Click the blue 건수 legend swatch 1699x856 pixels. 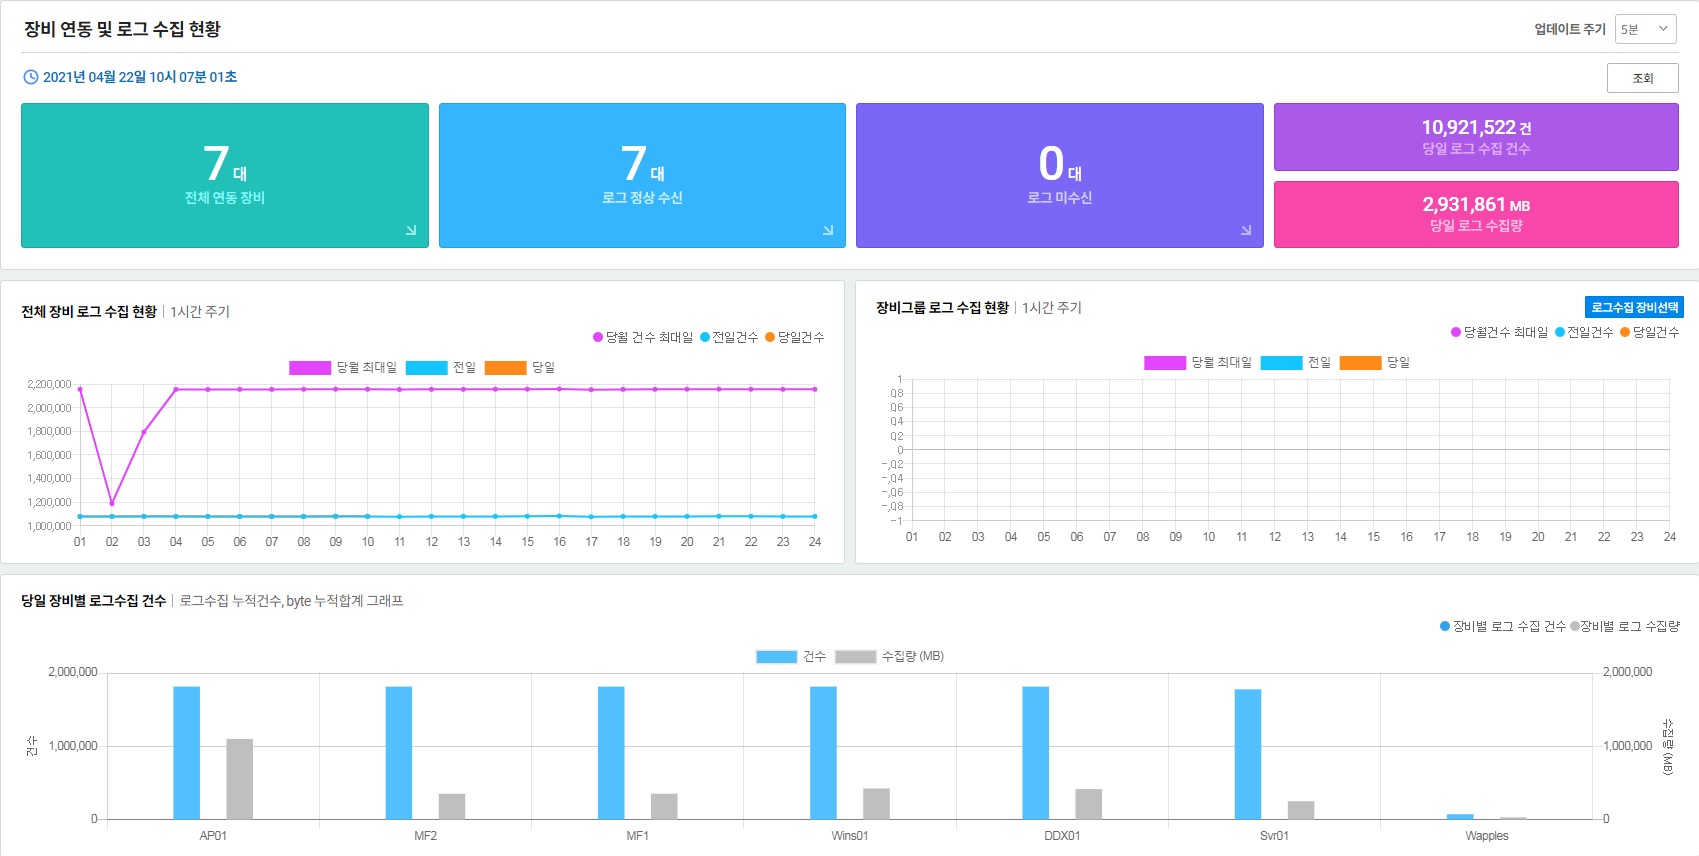click(776, 657)
